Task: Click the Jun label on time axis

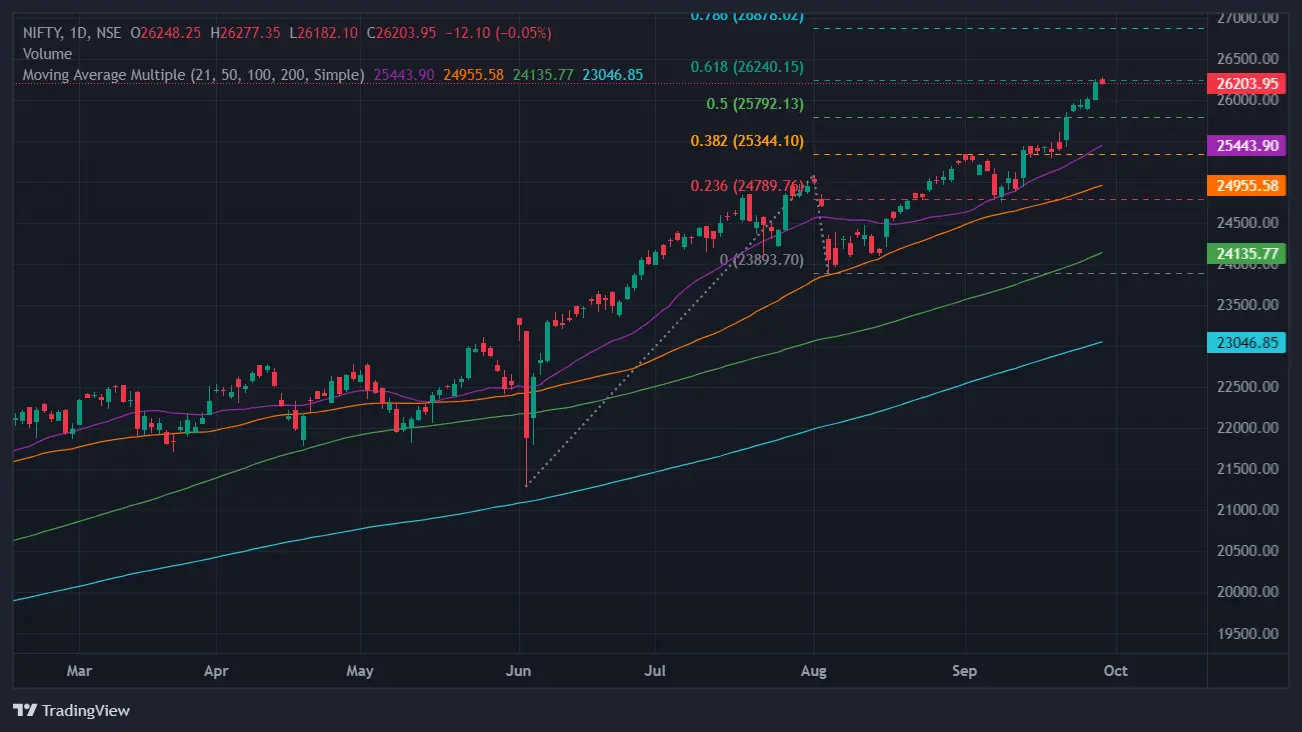Action: pos(519,671)
